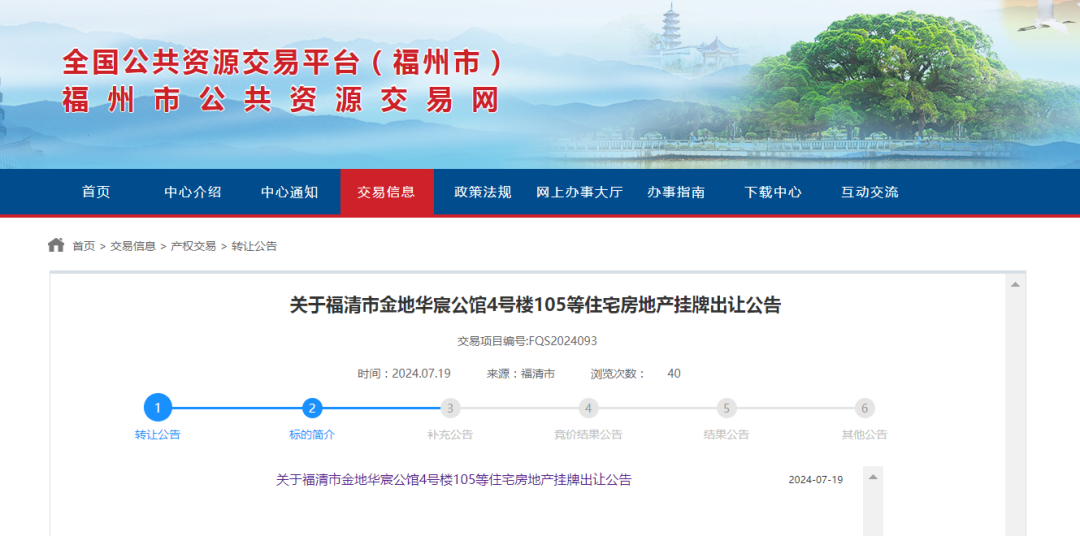Viewport: 1080px width, 536px height.
Task: Click the 结果公告 step label
Action: [x=726, y=435]
